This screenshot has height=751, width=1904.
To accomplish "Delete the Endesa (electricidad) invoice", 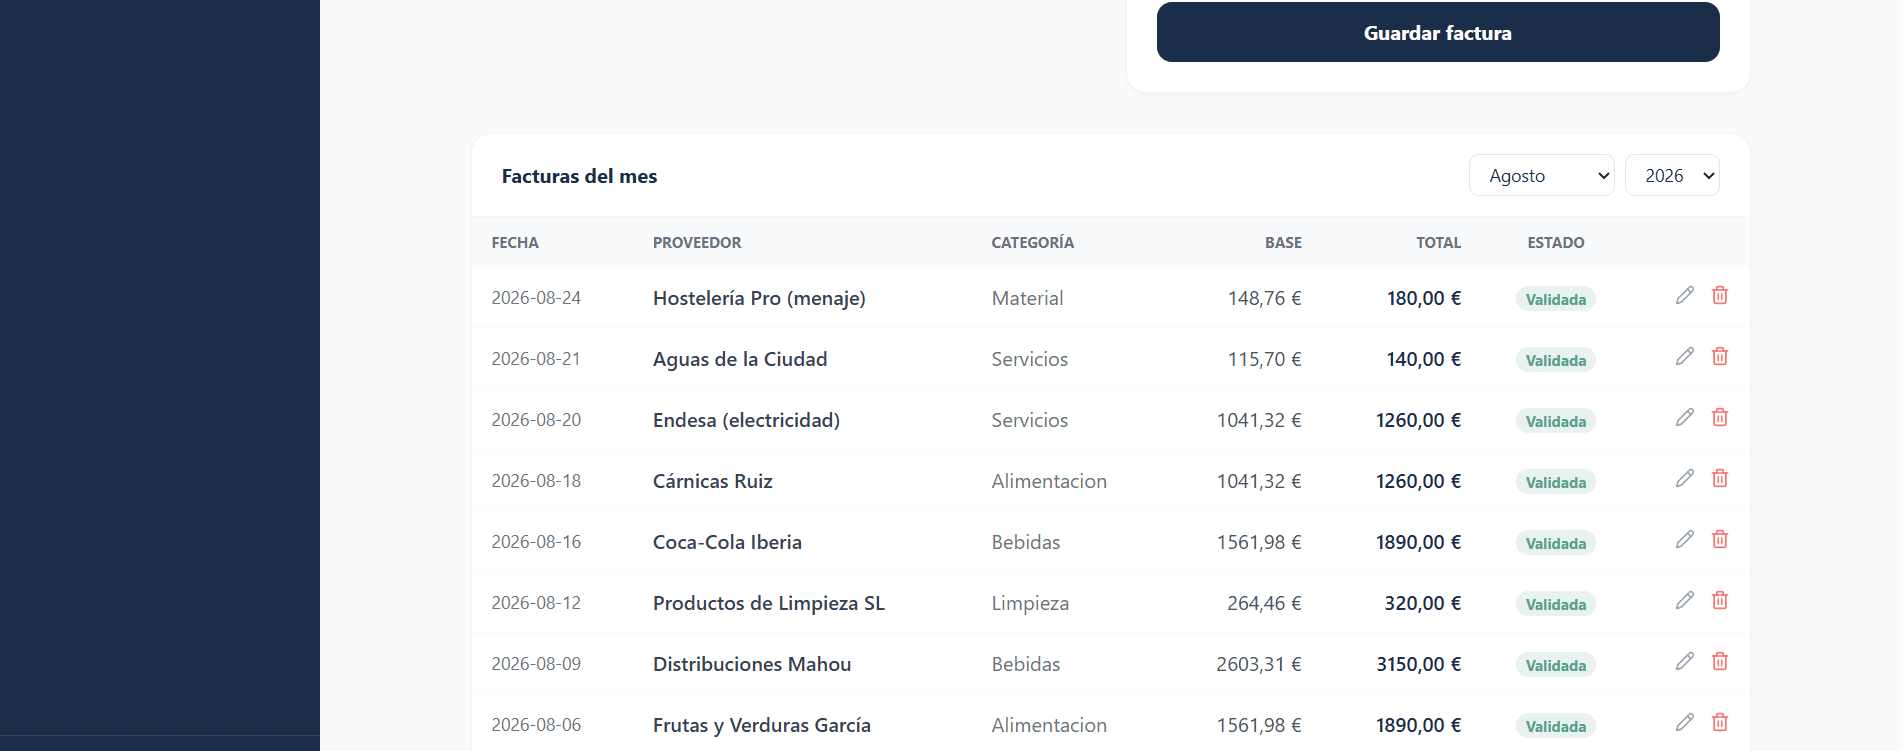I will coord(1720,417).
